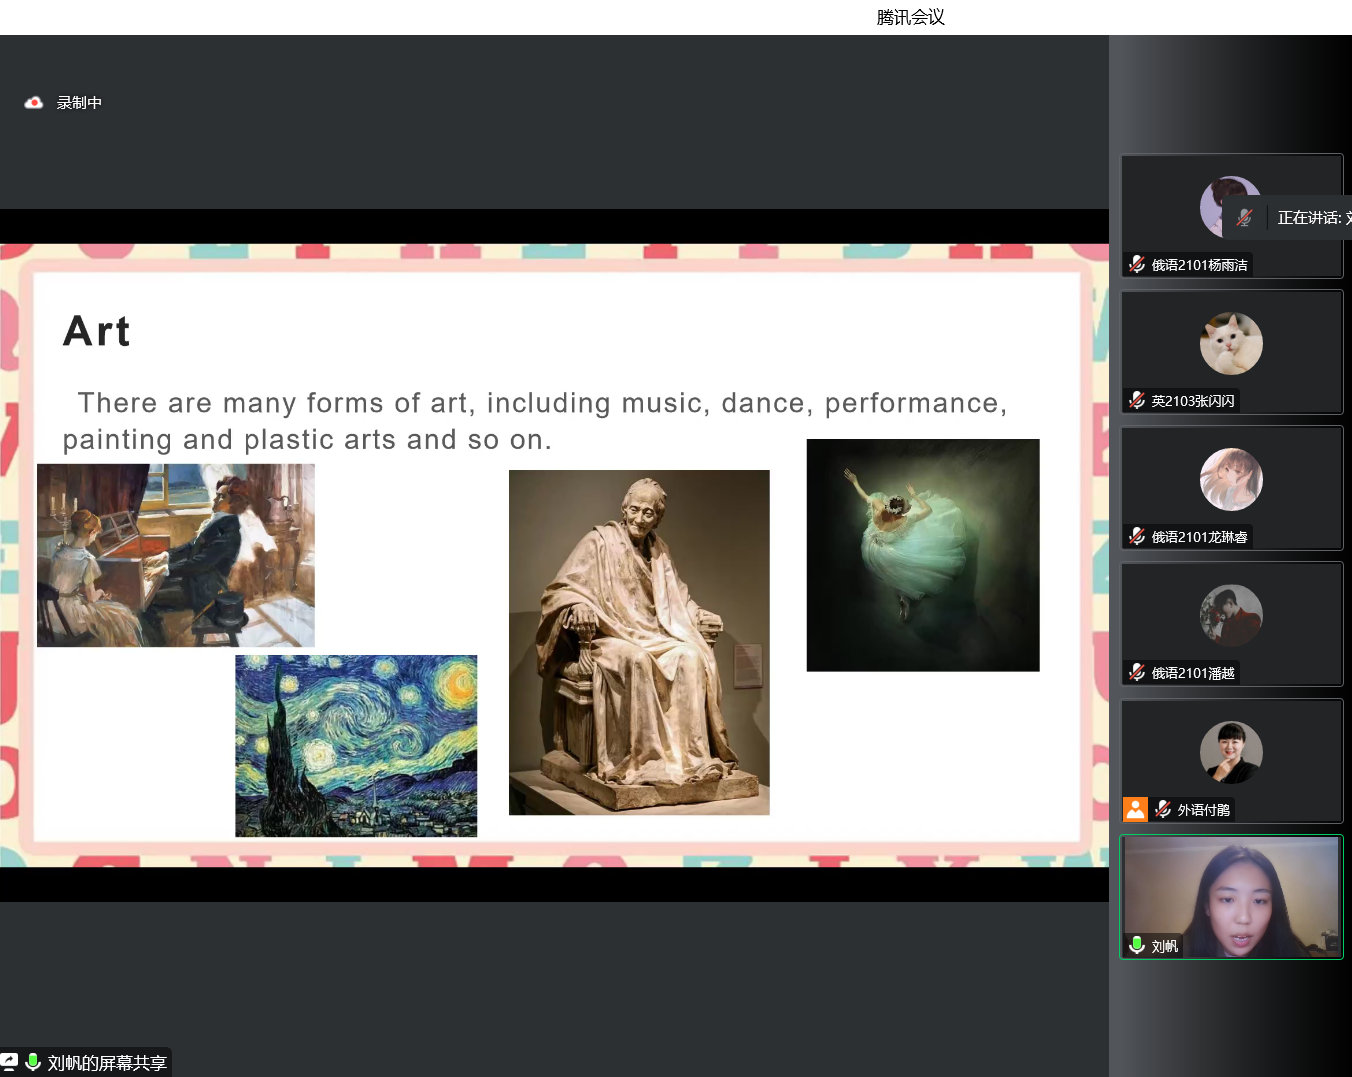
Task: Click muted mic icon for 俄语2101杨雨洁
Action: click(1137, 264)
